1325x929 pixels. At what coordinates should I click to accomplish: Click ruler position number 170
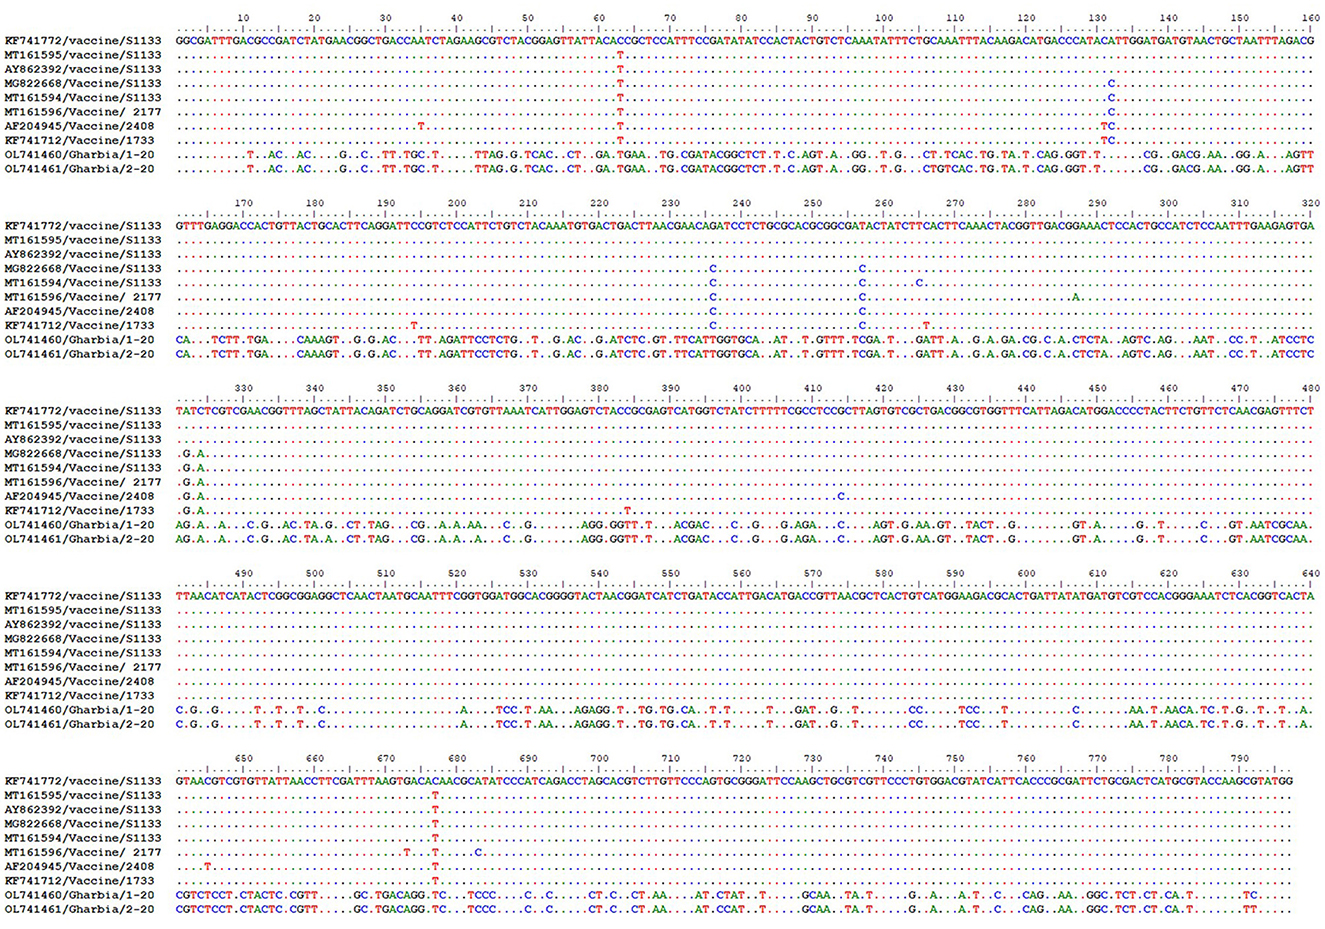pyautogui.click(x=243, y=203)
